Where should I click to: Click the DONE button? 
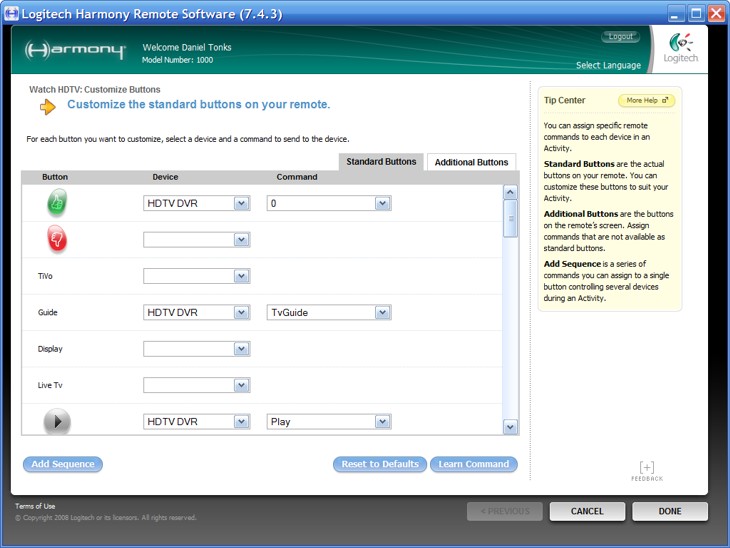click(x=670, y=511)
